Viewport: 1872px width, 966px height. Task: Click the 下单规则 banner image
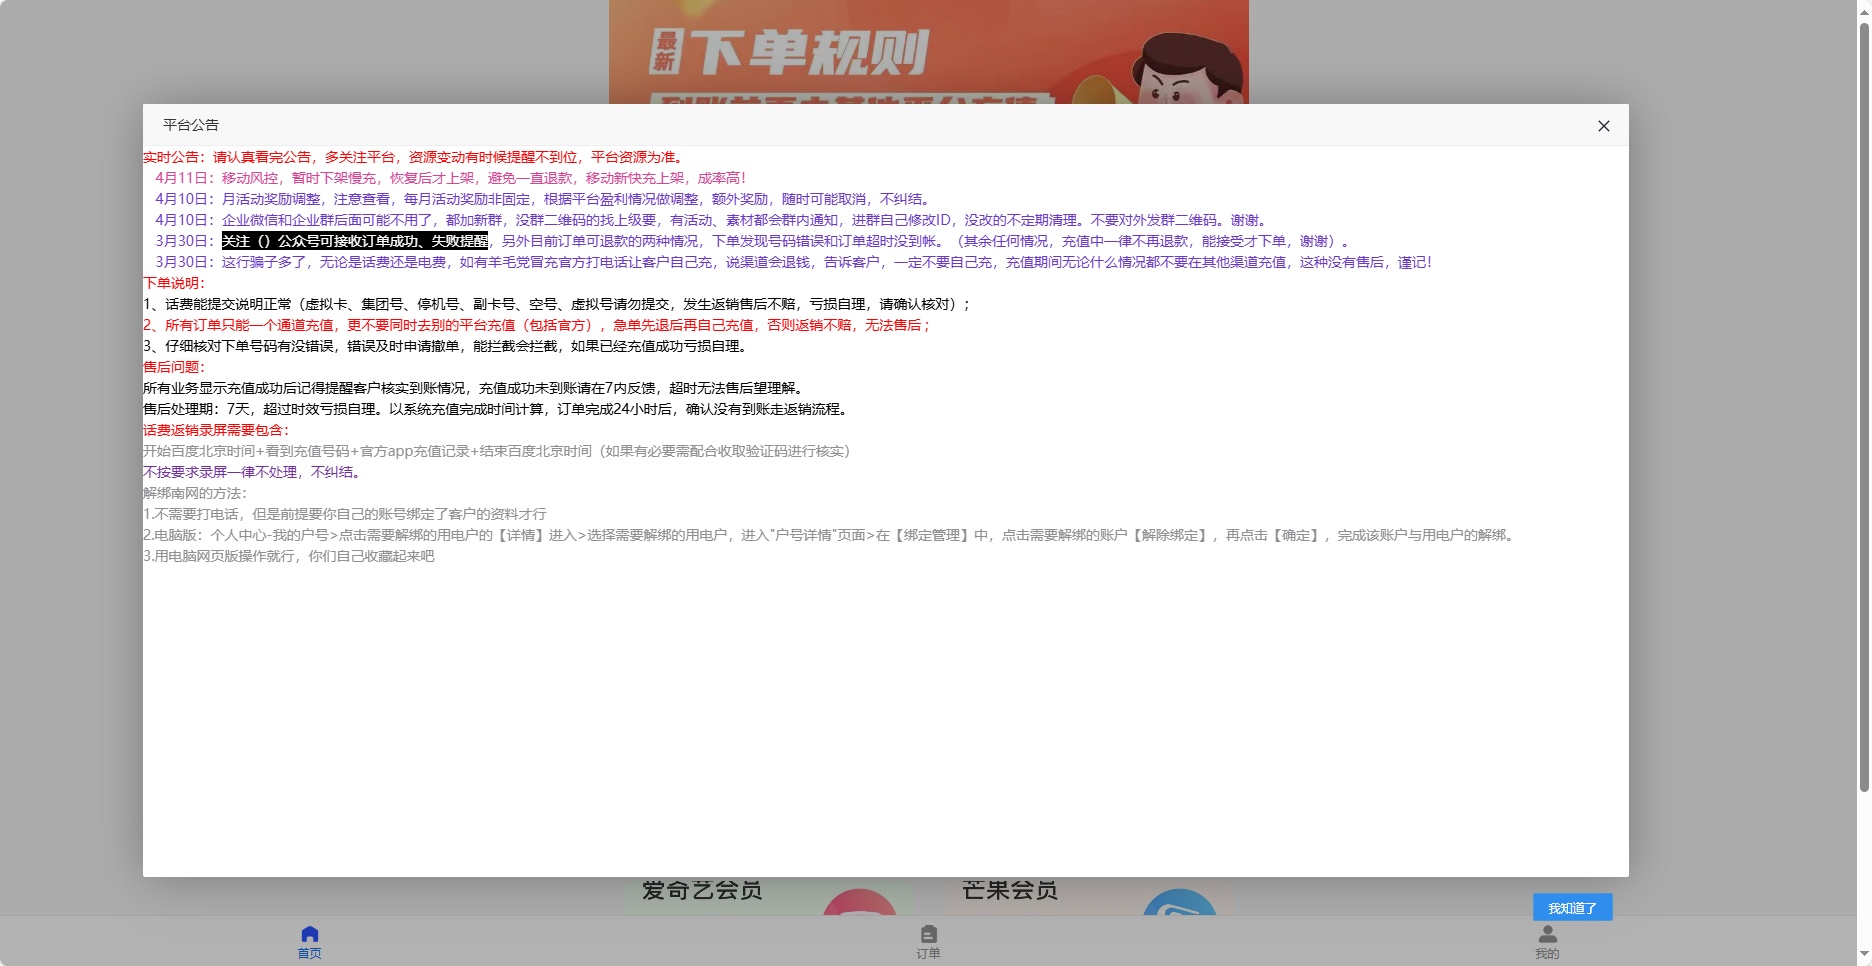[928, 52]
